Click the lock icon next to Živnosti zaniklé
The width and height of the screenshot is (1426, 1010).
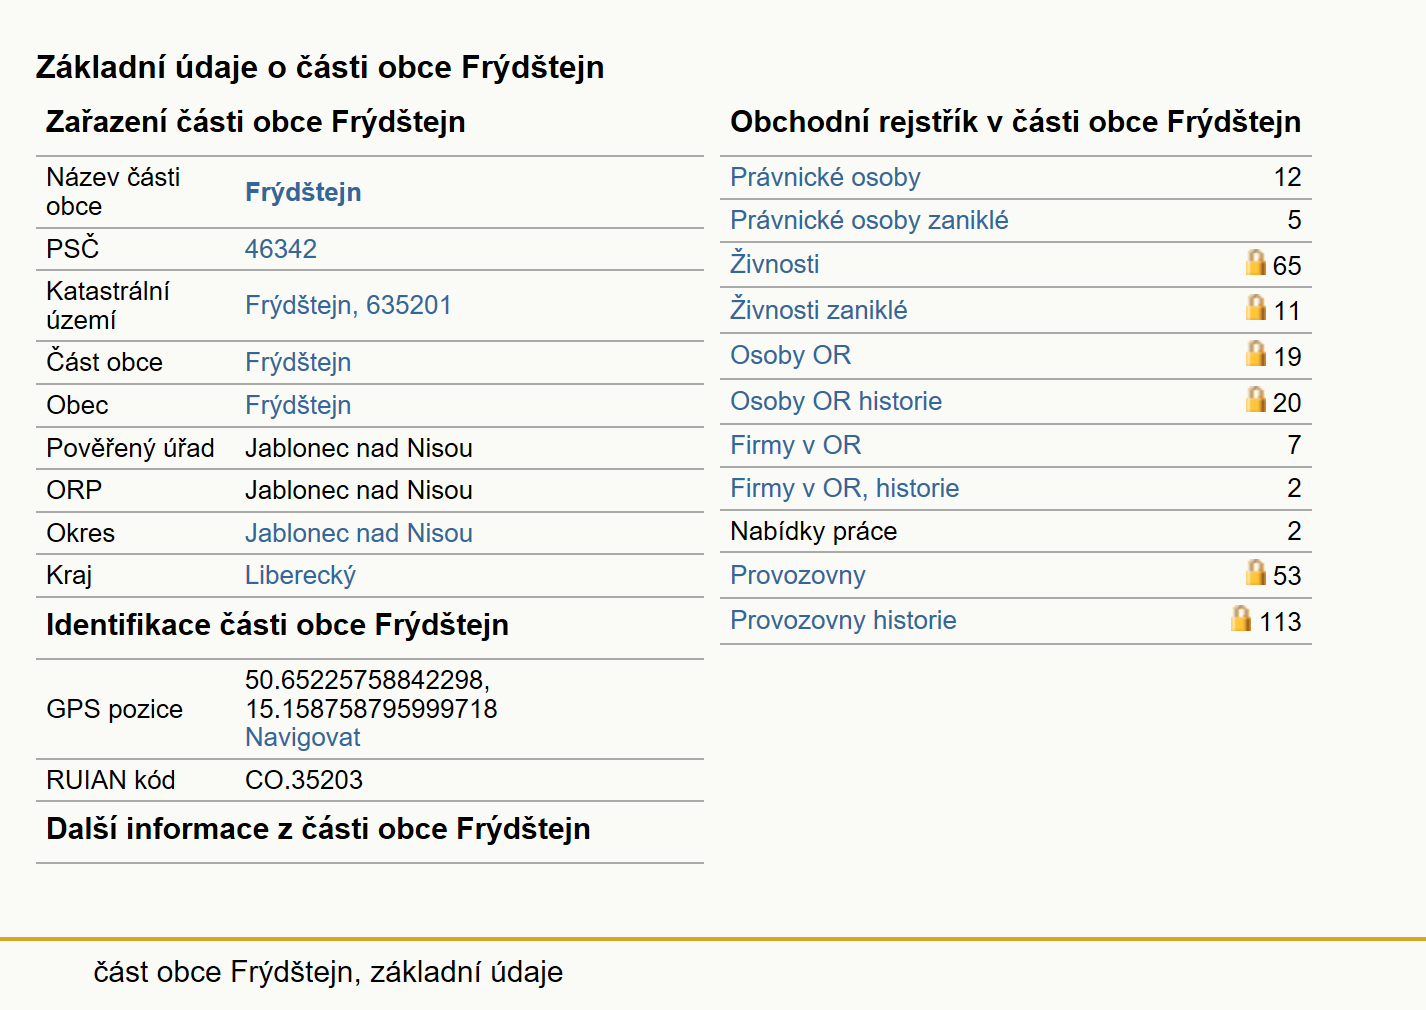pos(1256,308)
